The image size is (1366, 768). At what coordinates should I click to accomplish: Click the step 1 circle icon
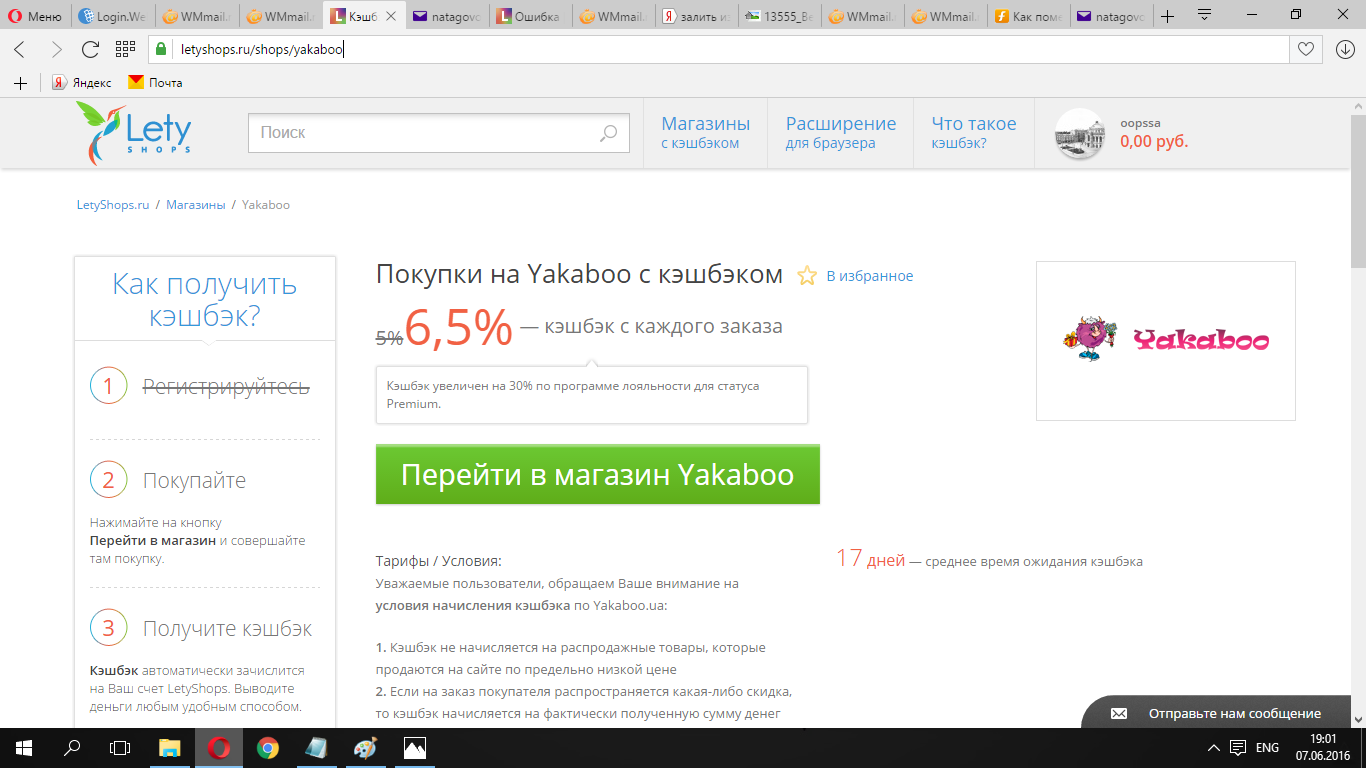[x=109, y=386]
